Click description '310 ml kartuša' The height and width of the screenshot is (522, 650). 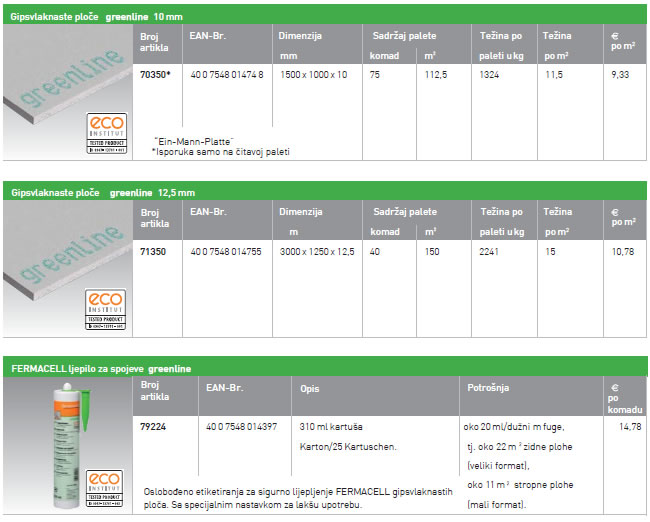[331, 427]
